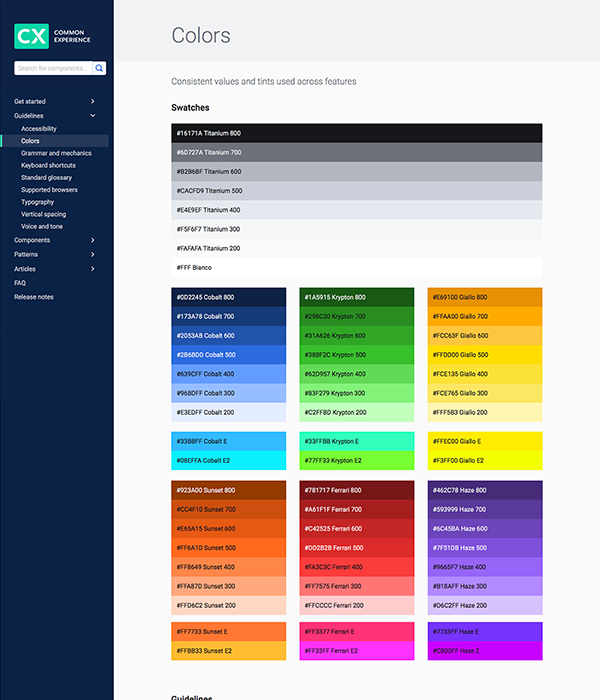Select the Titanium 800 swatch
The image size is (600, 700).
tap(356, 133)
